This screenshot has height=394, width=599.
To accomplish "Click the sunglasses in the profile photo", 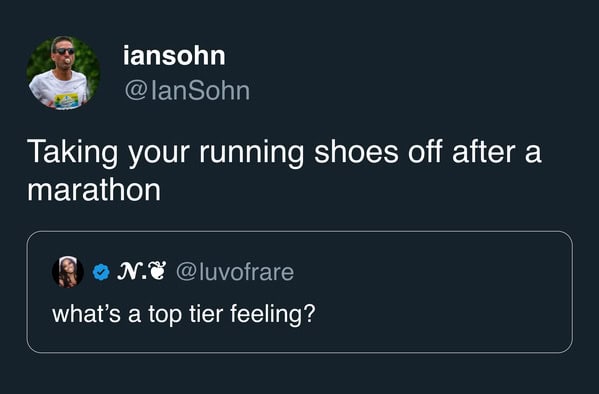I will coord(65,51).
